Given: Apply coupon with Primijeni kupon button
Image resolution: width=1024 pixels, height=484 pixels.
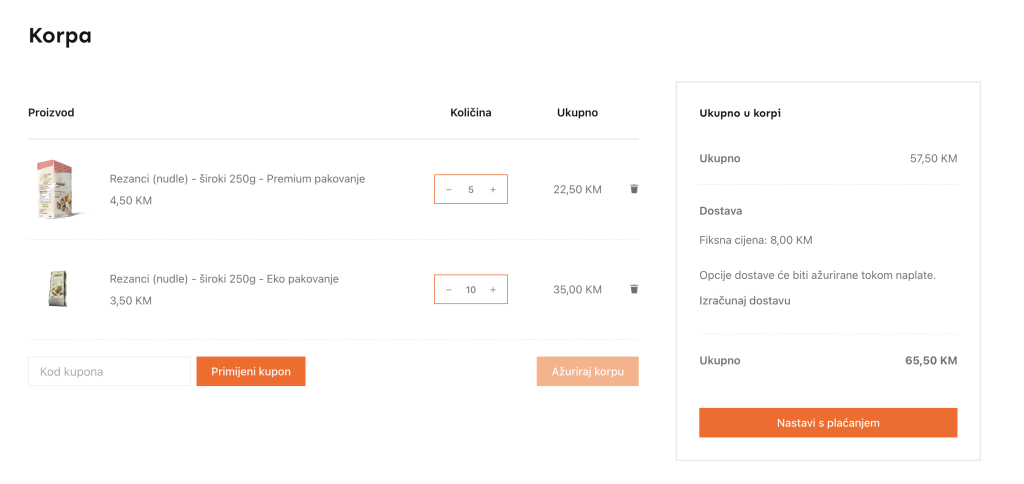Looking at the screenshot, I should pyautogui.click(x=251, y=371).
